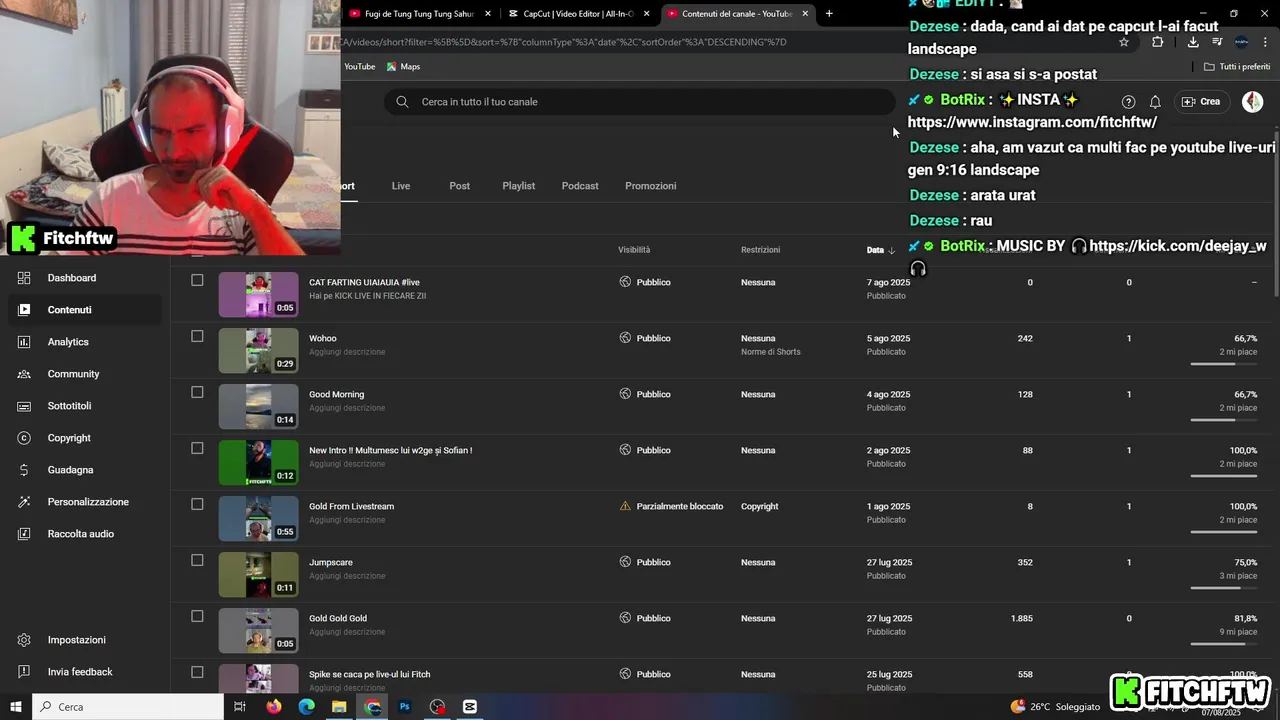The height and width of the screenshot is (720, 1280).
Task: Open the channel avatar menu
Action: pyautogui.click(x=1252, y=102)
